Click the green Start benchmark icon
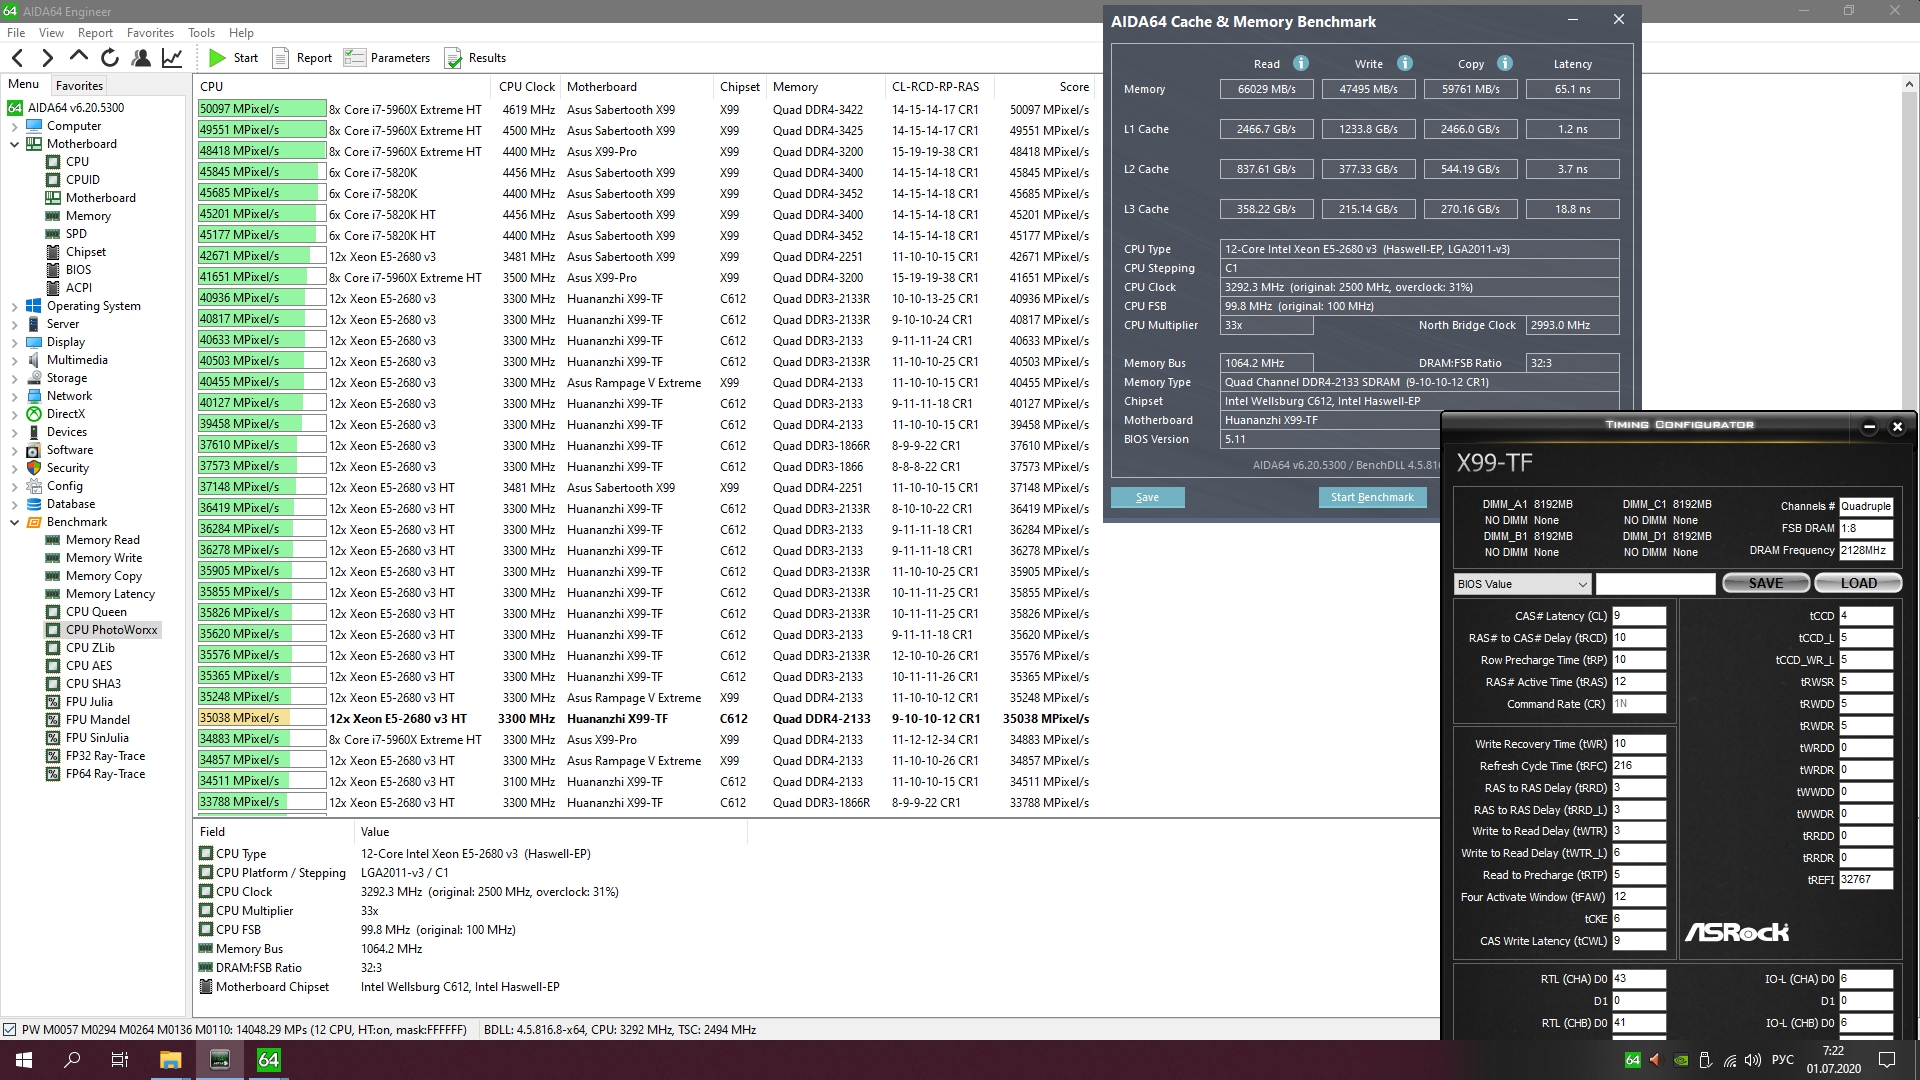This screenshot has height=1080, width=1920. click(217, 58)
